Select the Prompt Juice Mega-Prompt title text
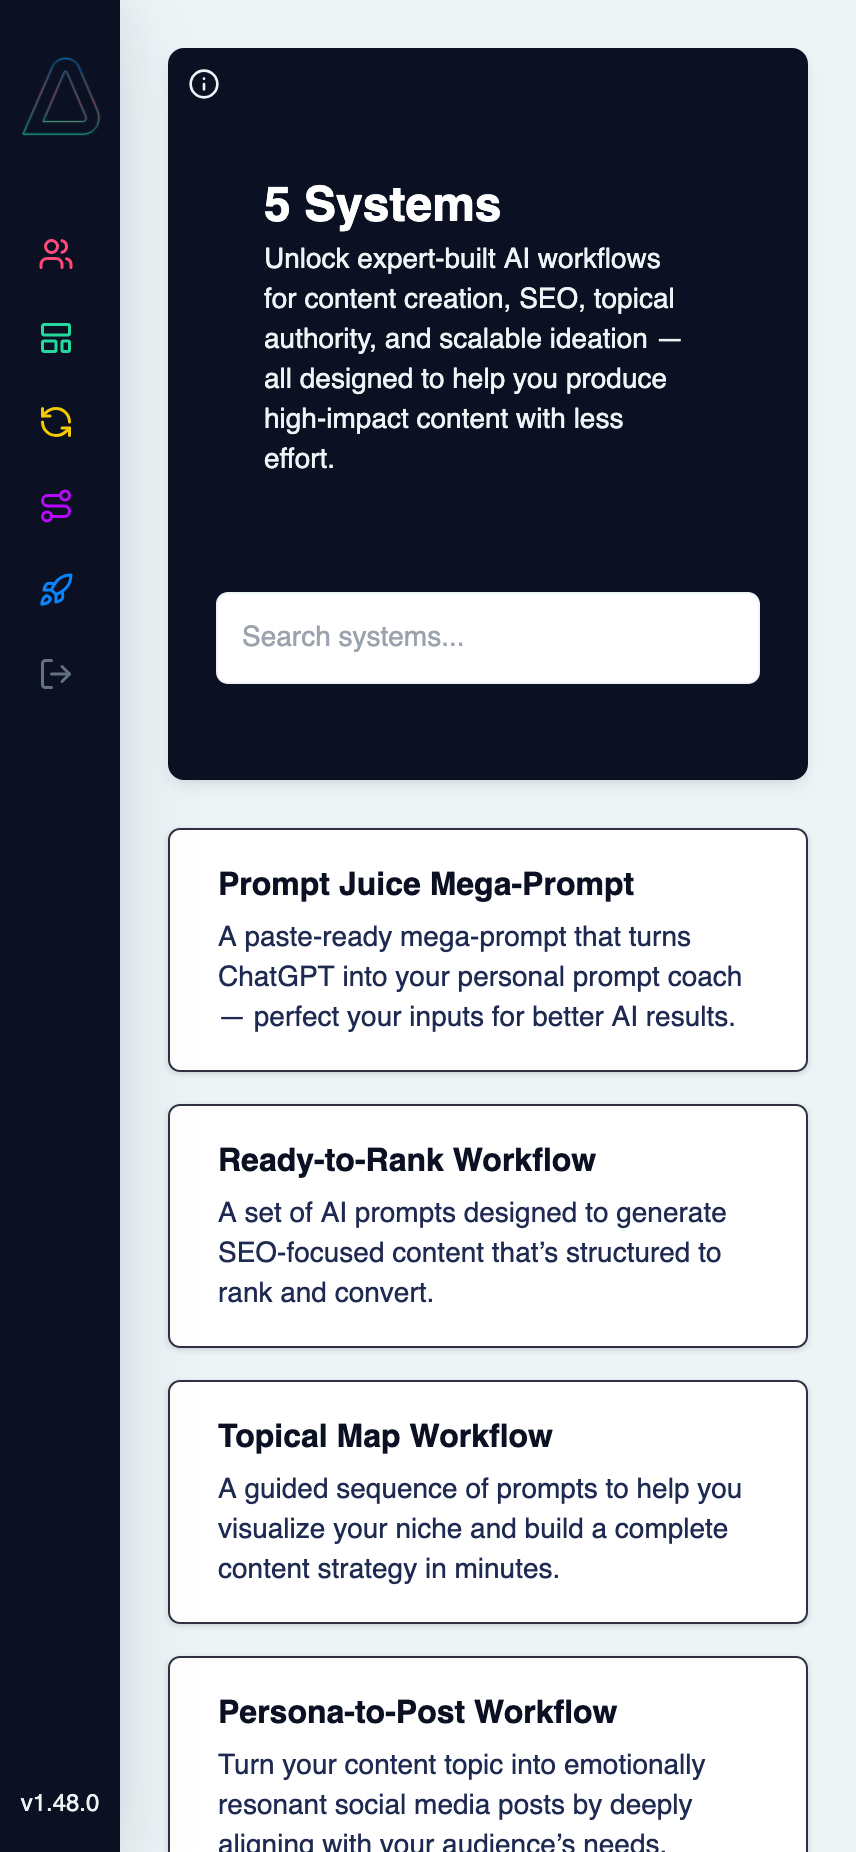The width and height of the screenshot is (856, 1852). (x=426, y=884)
